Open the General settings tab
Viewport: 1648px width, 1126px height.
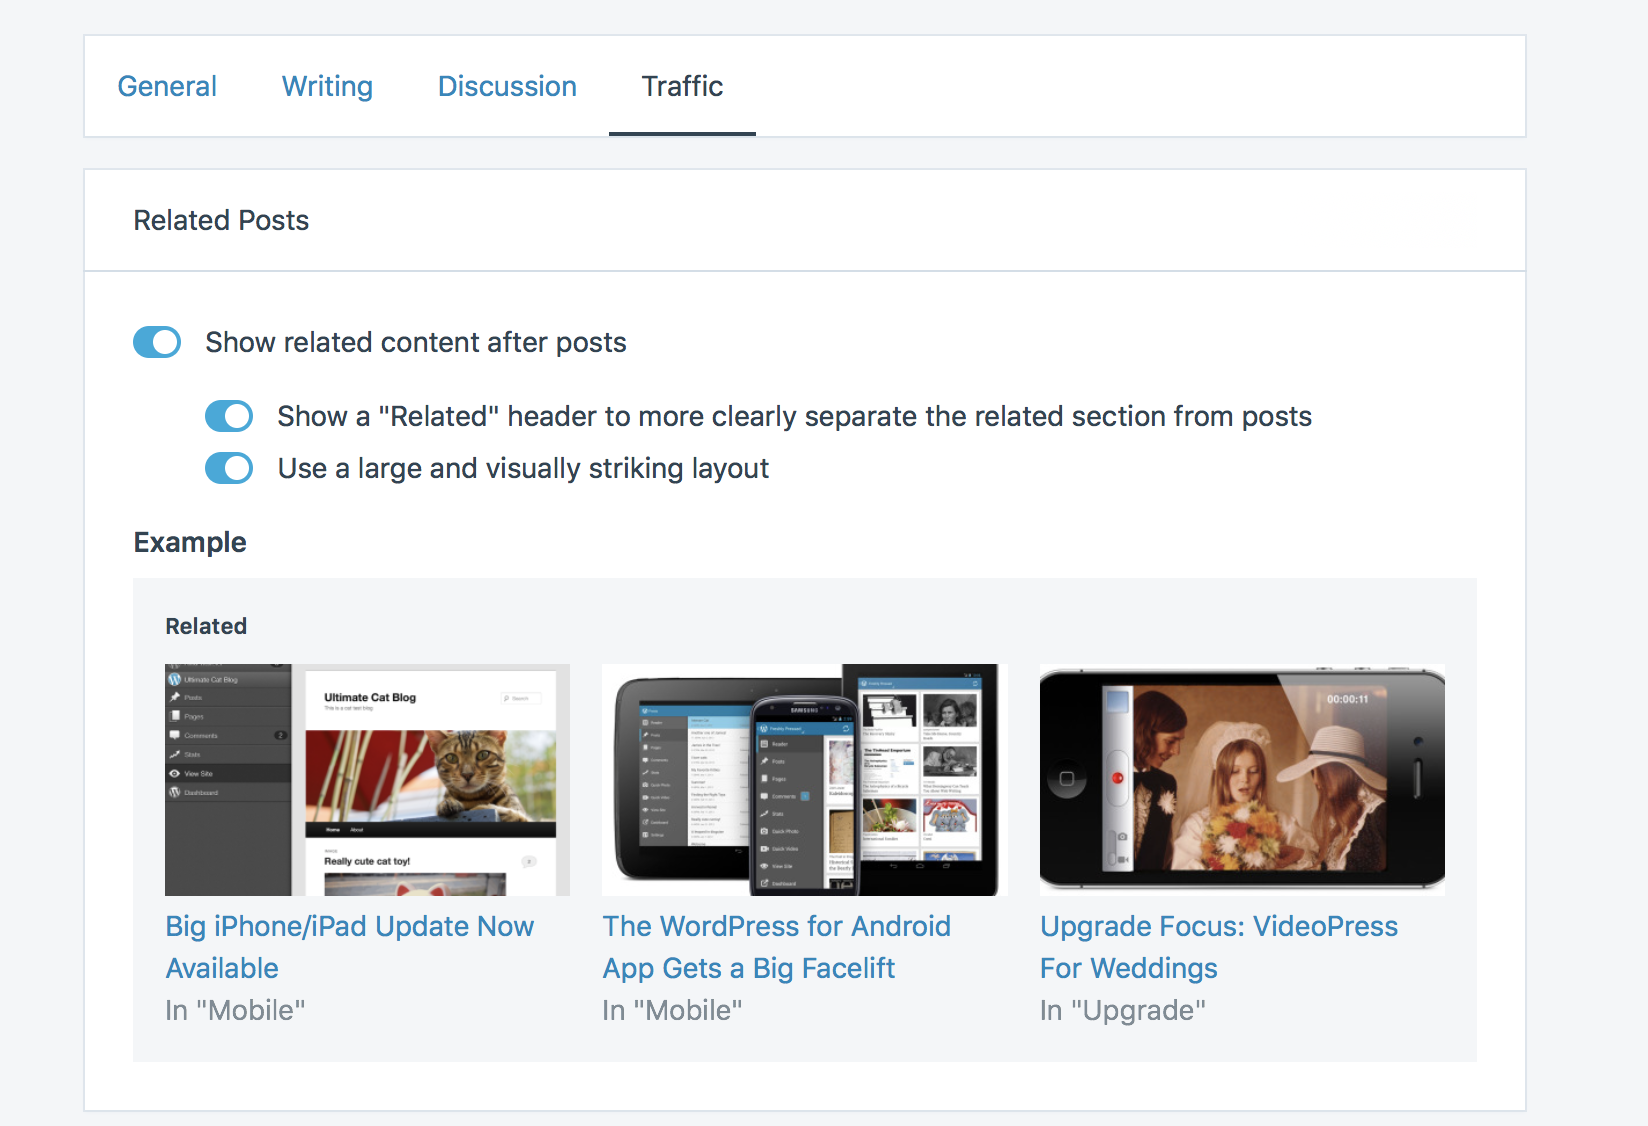(167, 87)
